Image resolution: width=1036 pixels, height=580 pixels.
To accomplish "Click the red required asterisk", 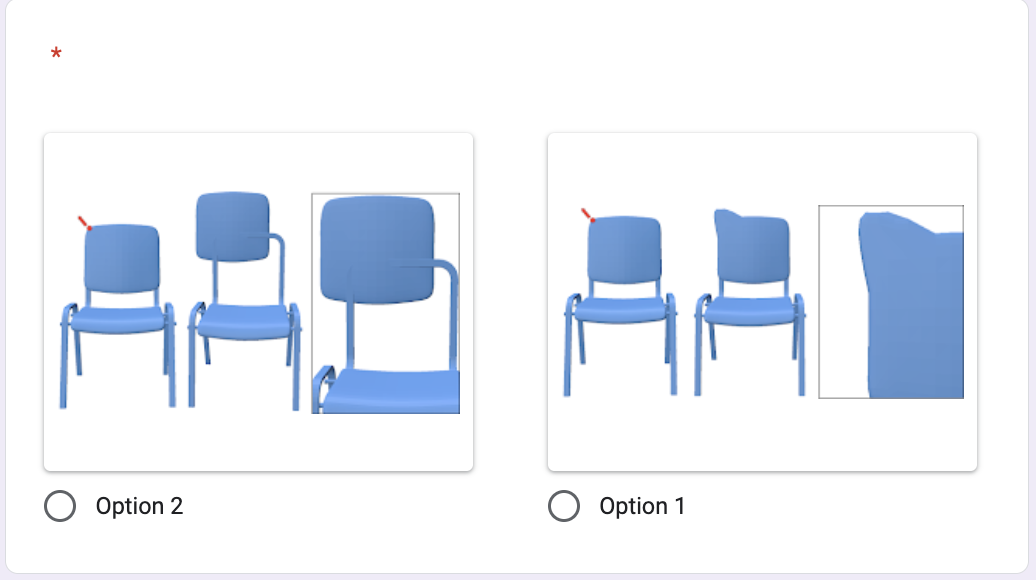I will (x=56, y=55).
